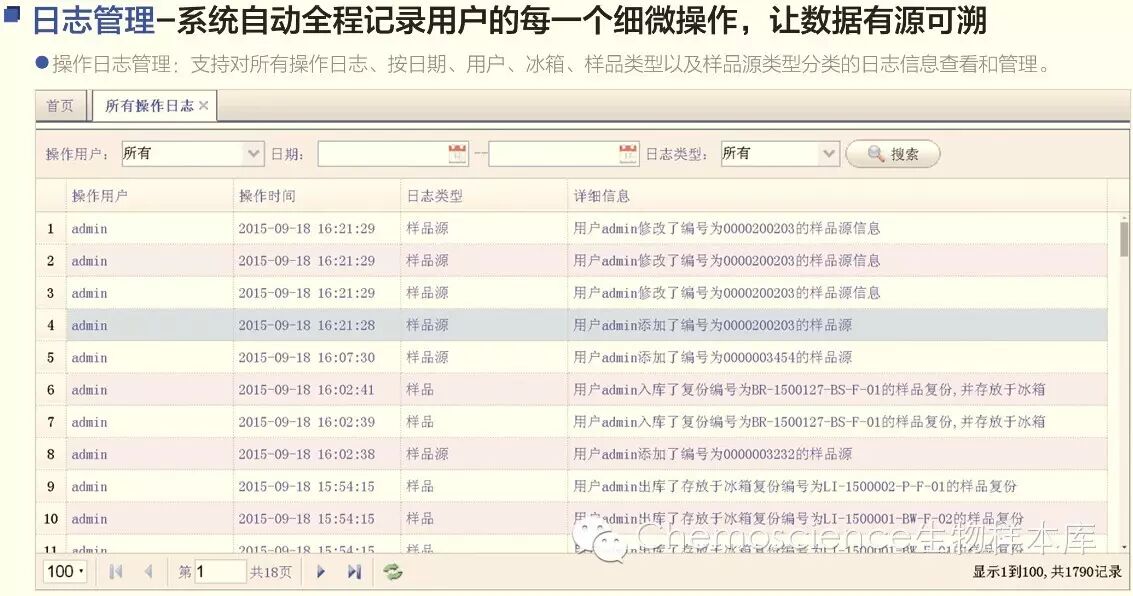The image size is (1133, 596).
Task: Click the detail about 0000003232 样品源
Action: pos(712,454)
